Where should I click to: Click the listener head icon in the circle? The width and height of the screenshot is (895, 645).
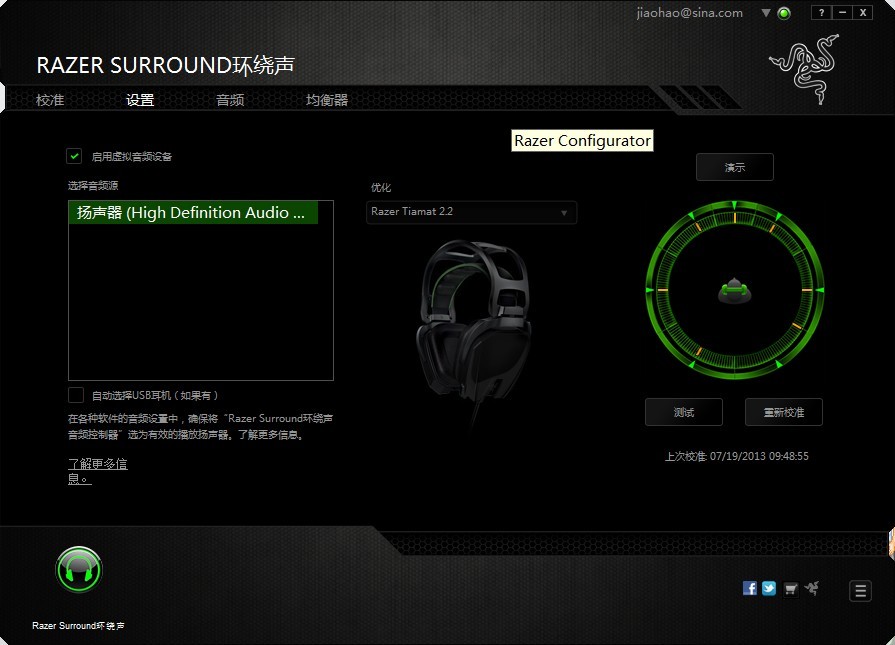tap(735, 291)
